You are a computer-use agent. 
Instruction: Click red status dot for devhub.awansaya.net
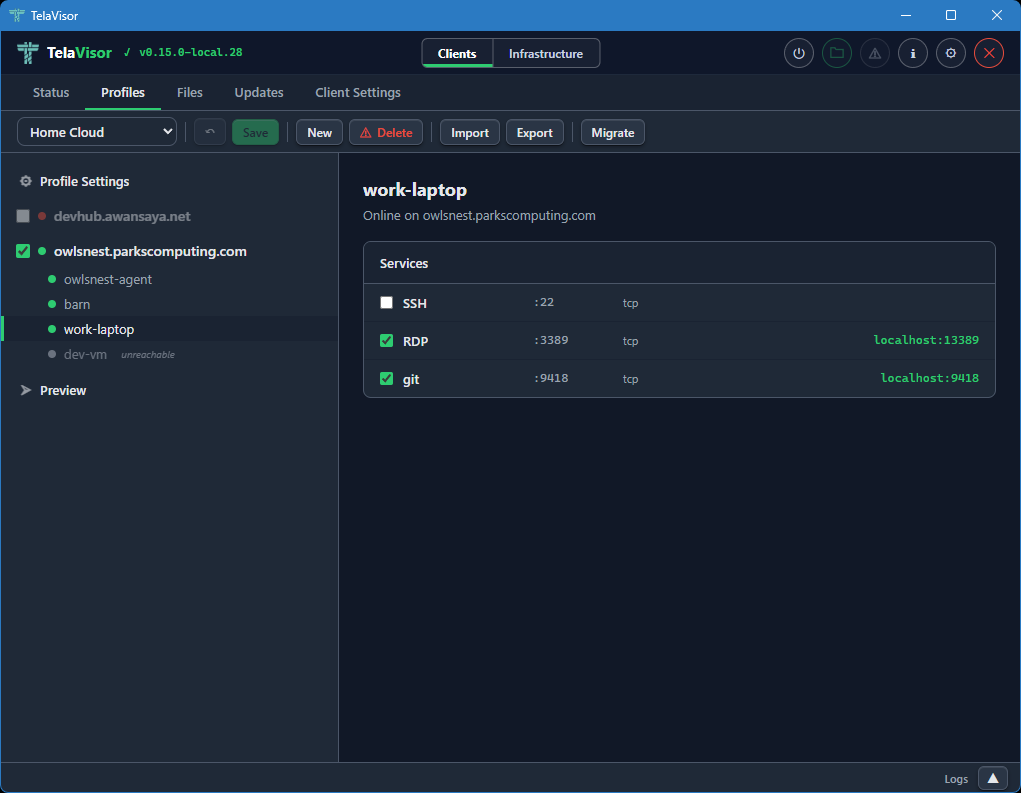click(x=42, y=216)
